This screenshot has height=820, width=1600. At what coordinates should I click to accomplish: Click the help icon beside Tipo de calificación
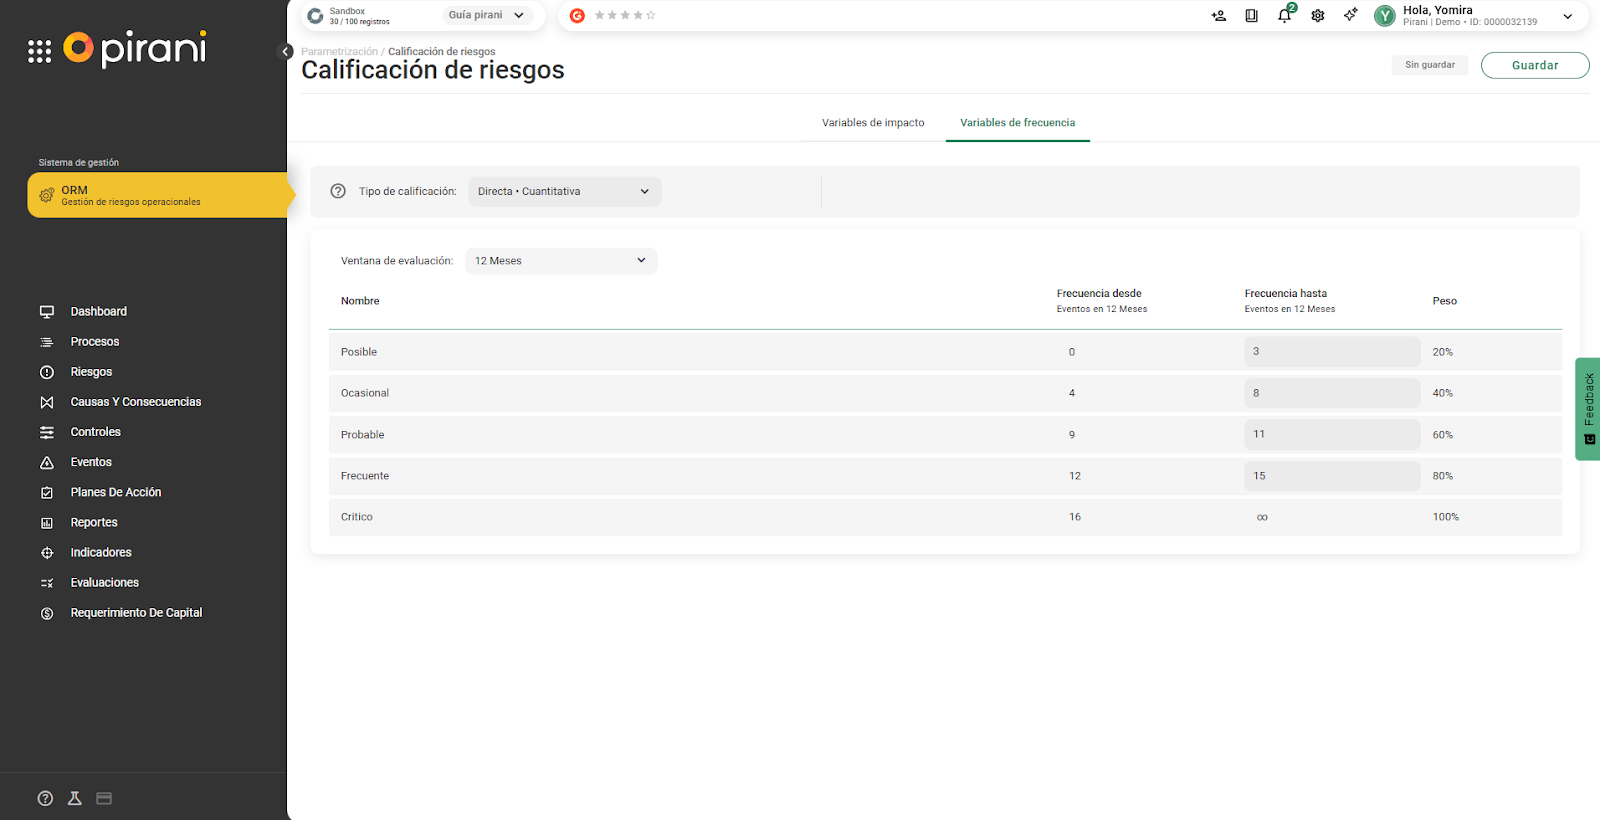click(x=338, y=191)
